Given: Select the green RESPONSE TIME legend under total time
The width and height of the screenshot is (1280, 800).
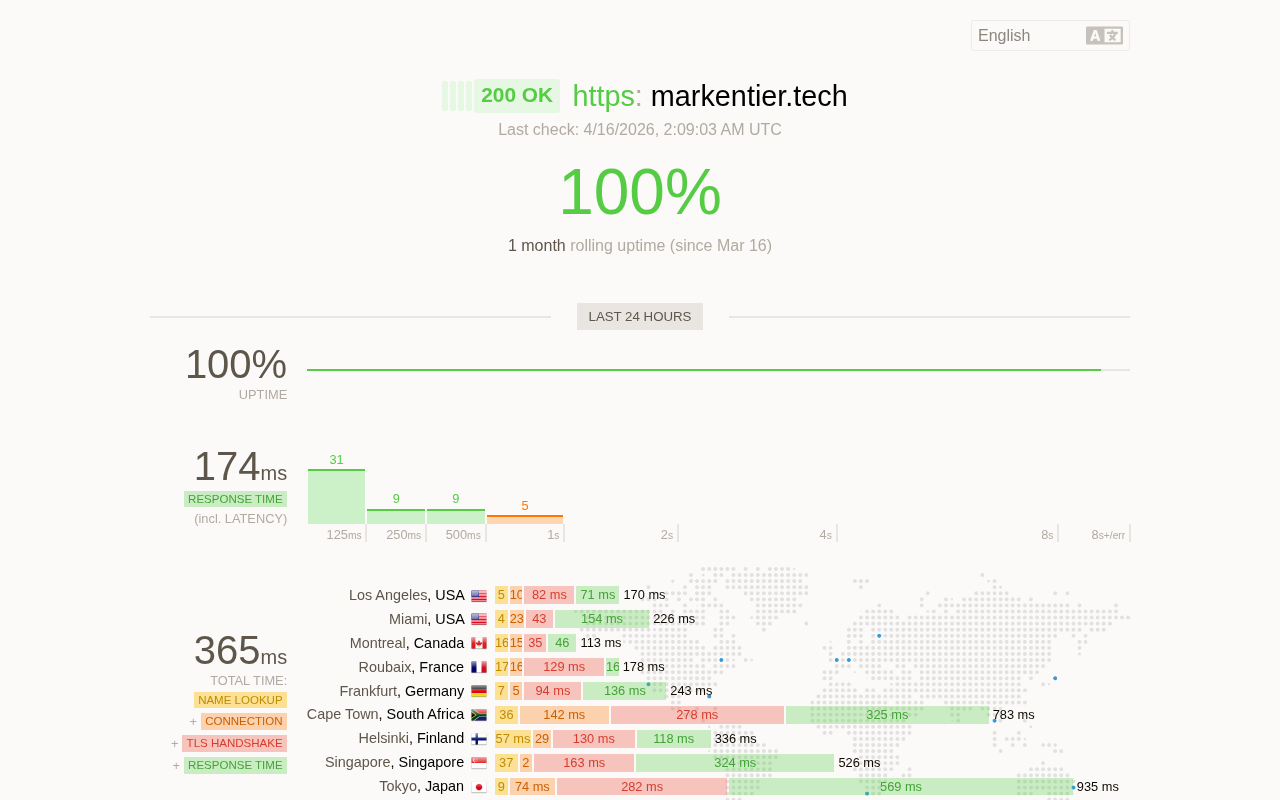Looking at the screenshot, I should (x=235, y=766).
